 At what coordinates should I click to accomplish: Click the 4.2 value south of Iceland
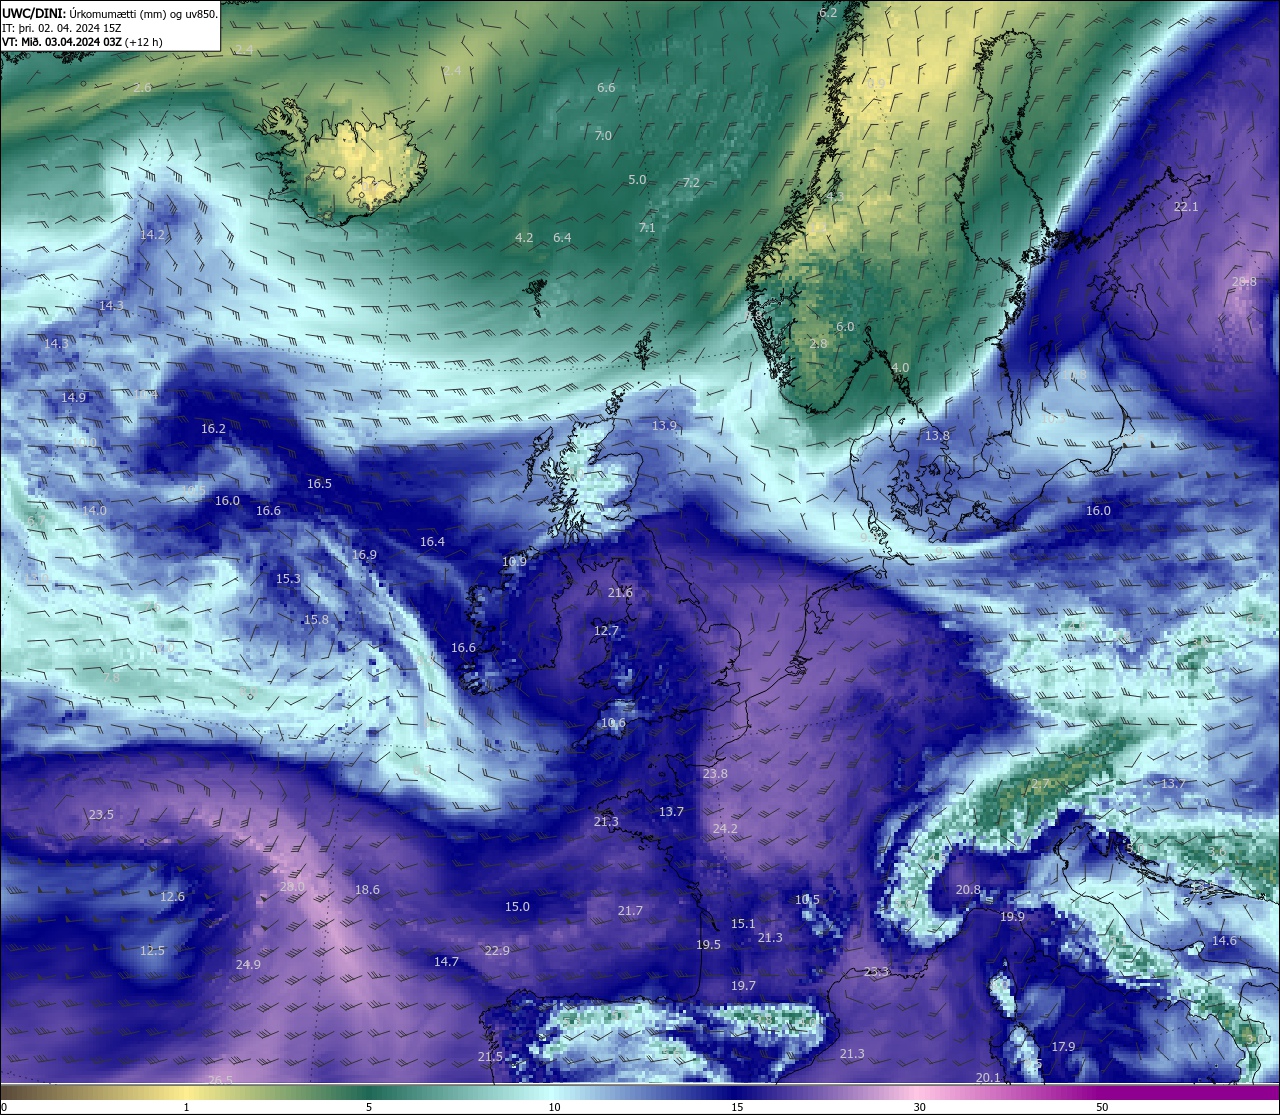524,238
